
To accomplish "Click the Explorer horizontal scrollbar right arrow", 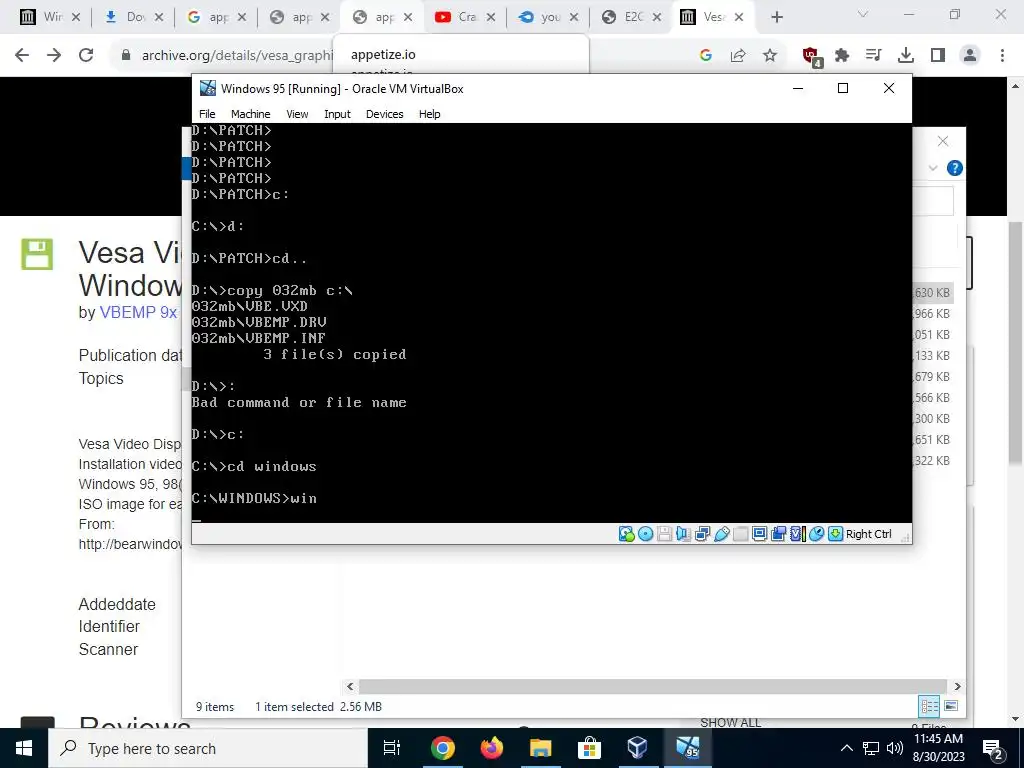I will (x=957, y=686).
